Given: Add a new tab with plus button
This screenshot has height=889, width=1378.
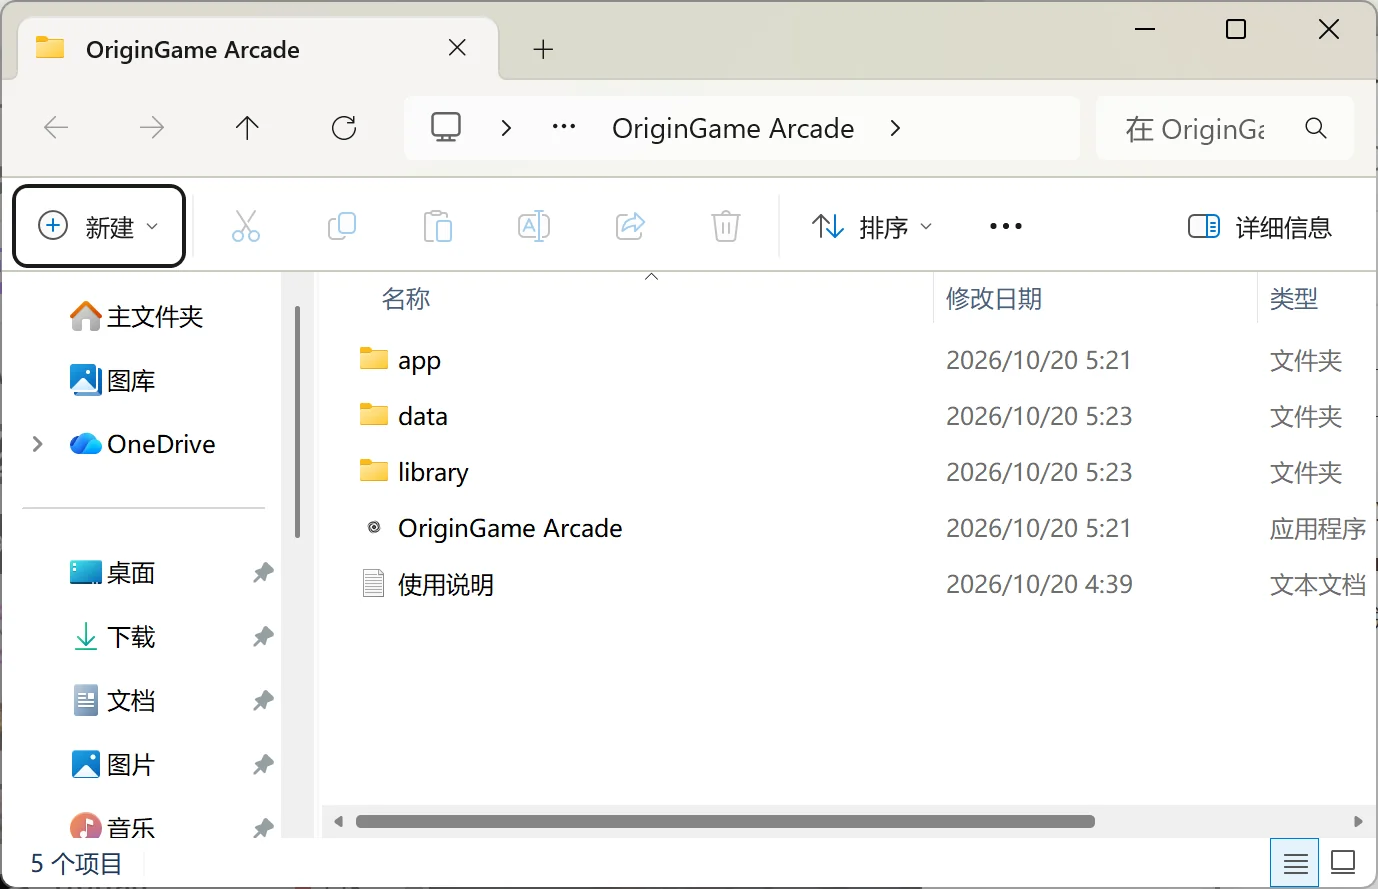Looking at the screenshot, I should [x=543, y=49].
